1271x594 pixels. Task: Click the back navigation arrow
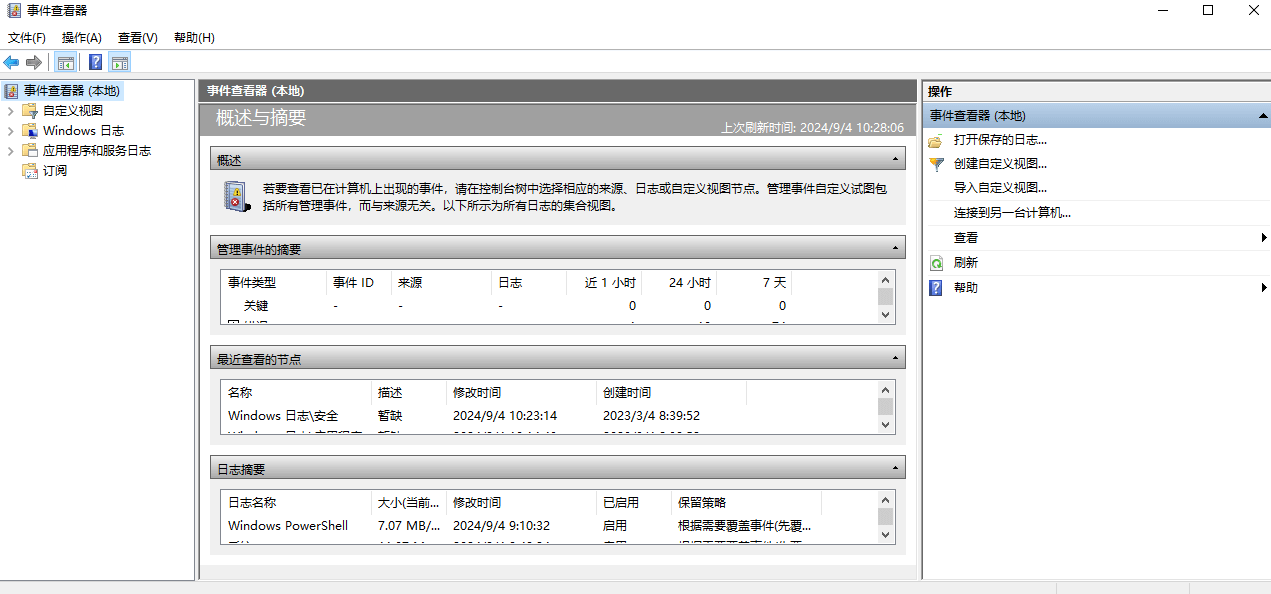coord(11,61)
